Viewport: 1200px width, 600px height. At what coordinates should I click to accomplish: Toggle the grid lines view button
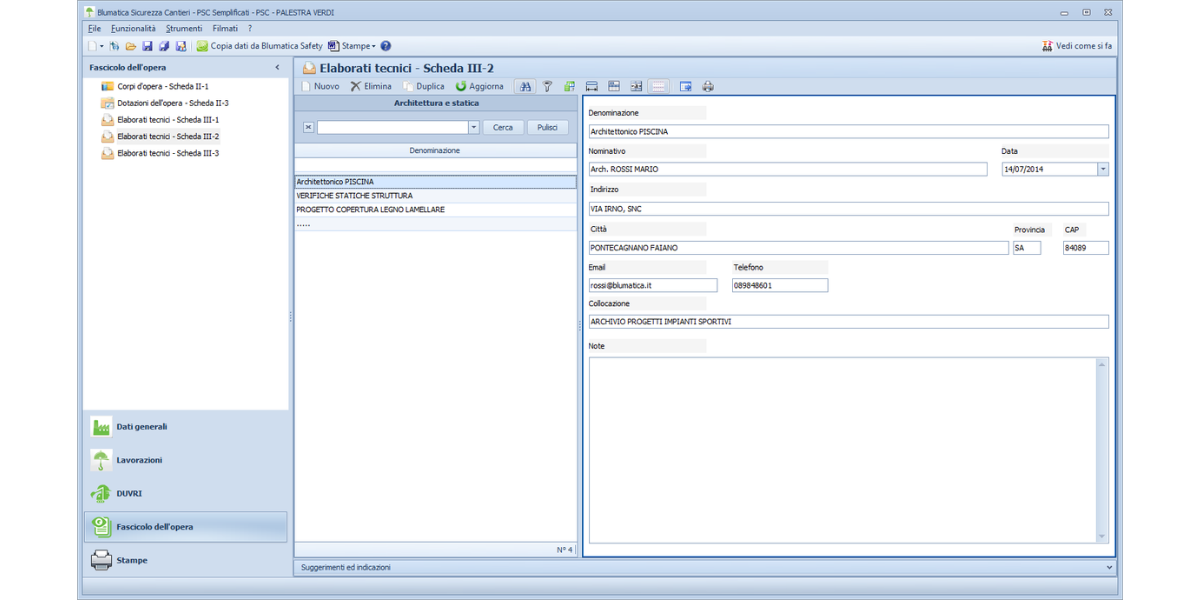pyautogui.click(x=658, y=87)
